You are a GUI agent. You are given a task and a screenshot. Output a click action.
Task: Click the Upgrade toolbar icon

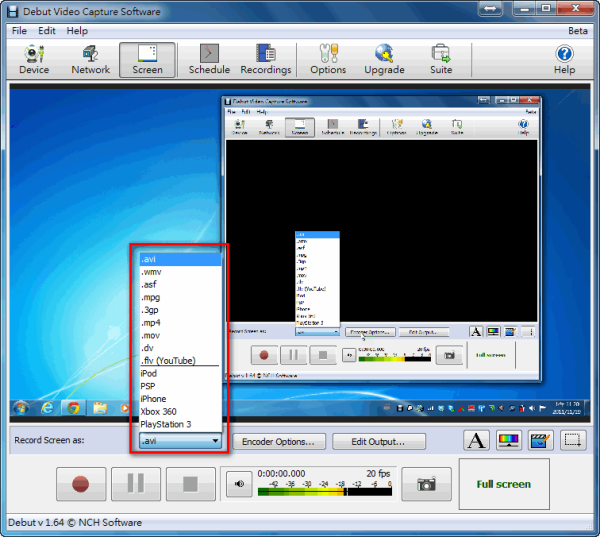pos(384,60)
